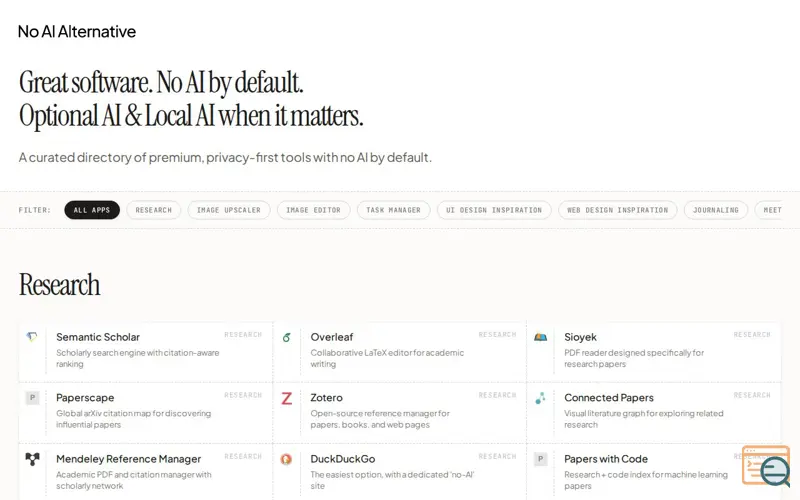Viewport: 800px width, 500px height.
Task: Click the 'A curated directory of premium' subtitle
Action: coord(225,158)
